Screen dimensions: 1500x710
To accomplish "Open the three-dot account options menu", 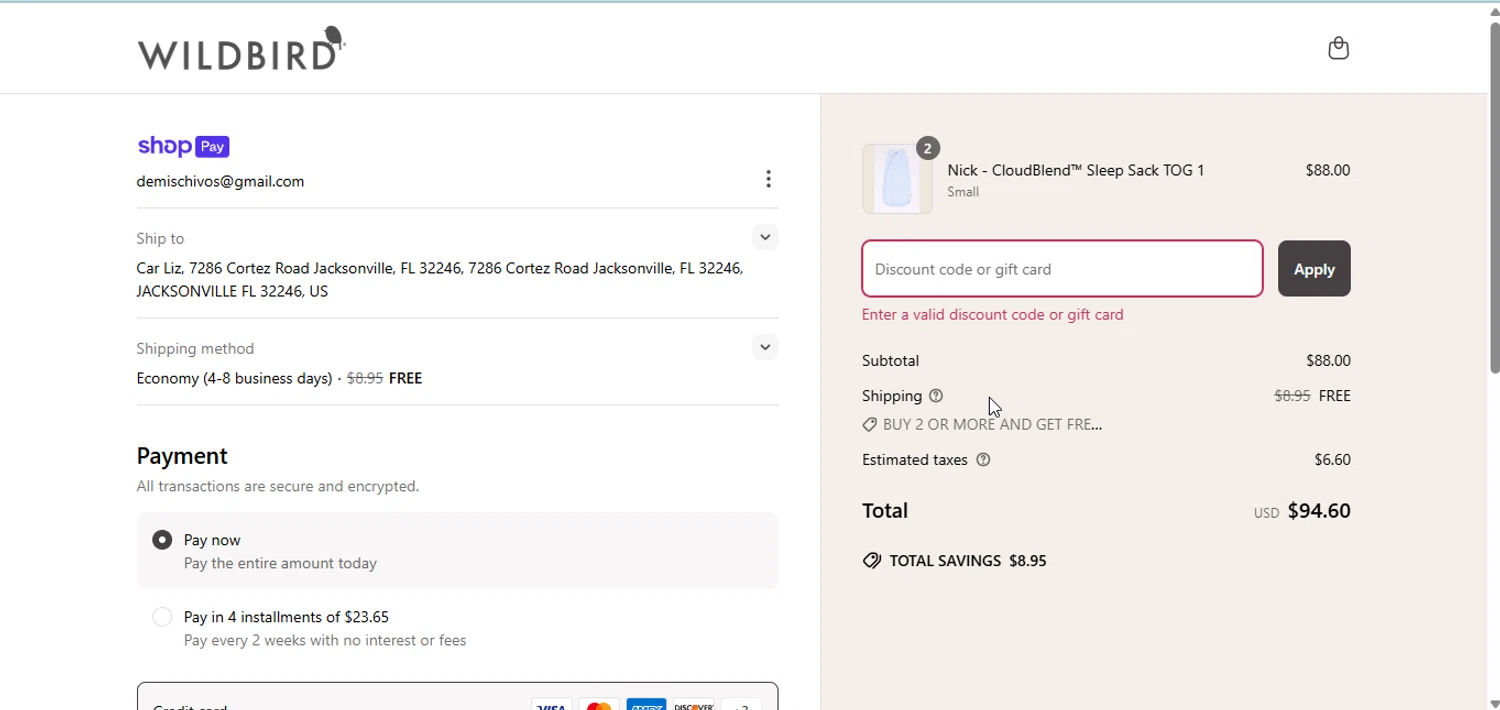I will [768, 179].
